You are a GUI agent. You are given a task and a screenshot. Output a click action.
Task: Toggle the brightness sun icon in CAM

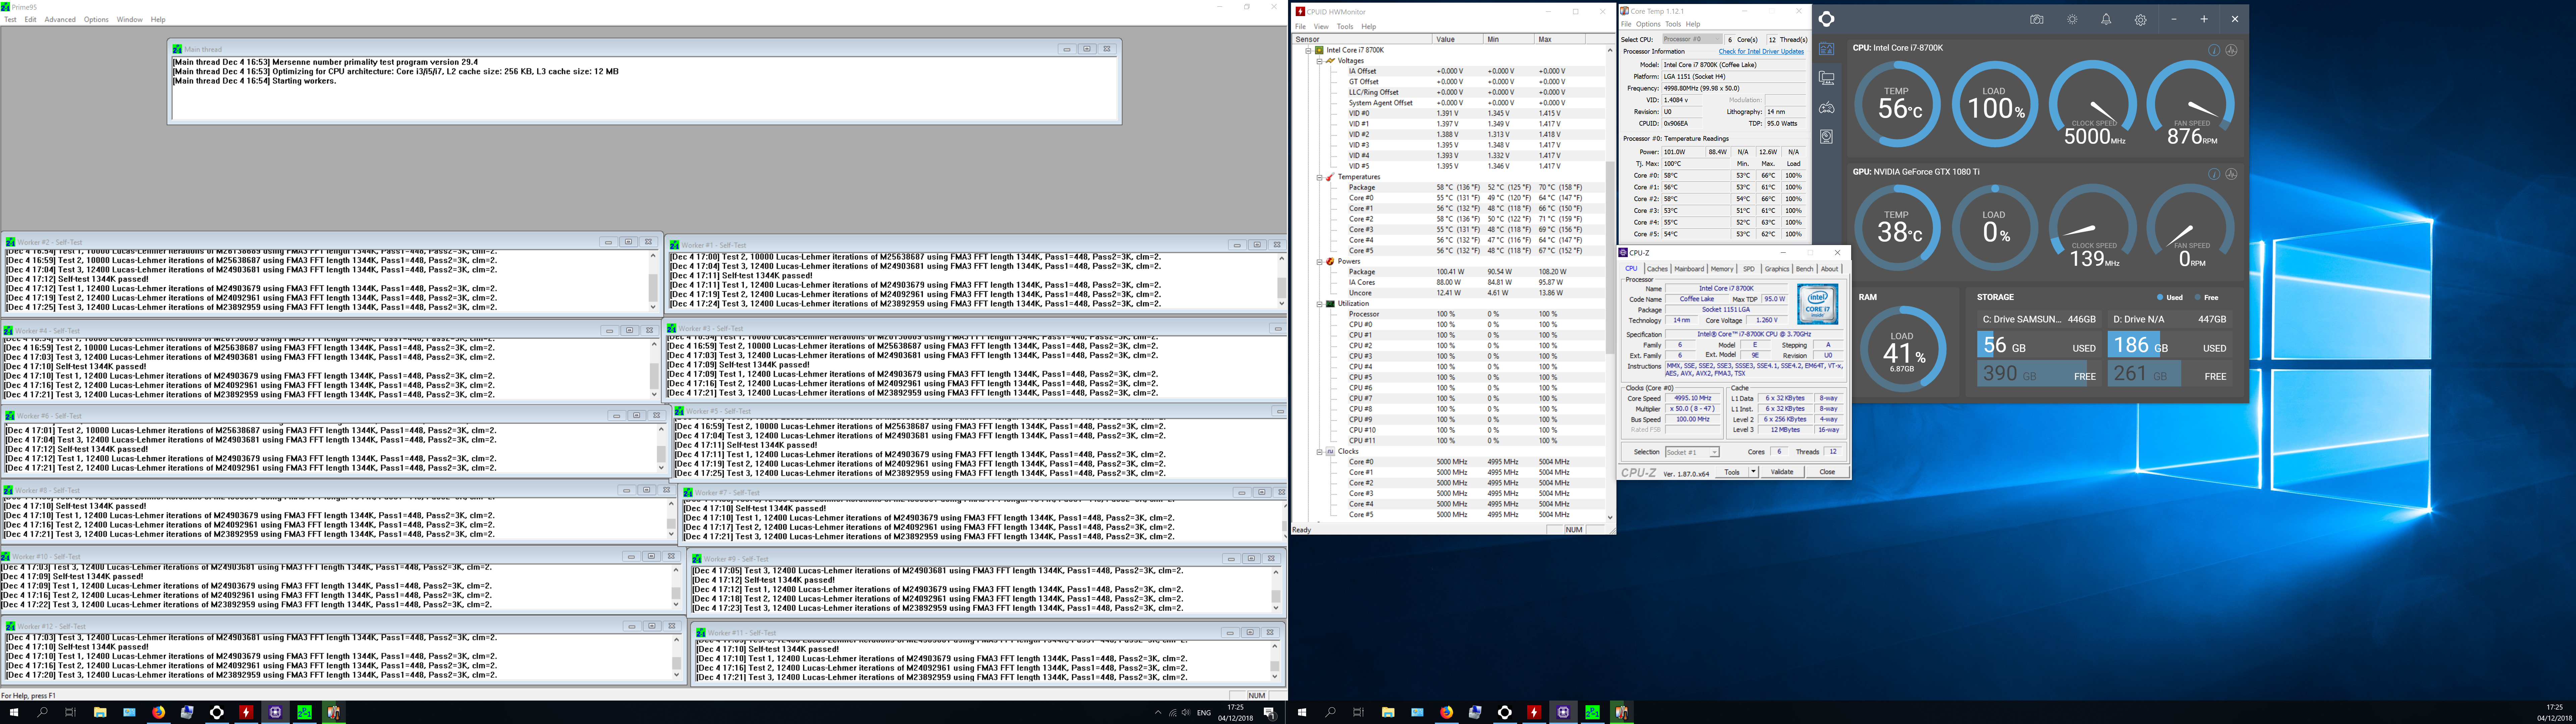pos(2072,19)
